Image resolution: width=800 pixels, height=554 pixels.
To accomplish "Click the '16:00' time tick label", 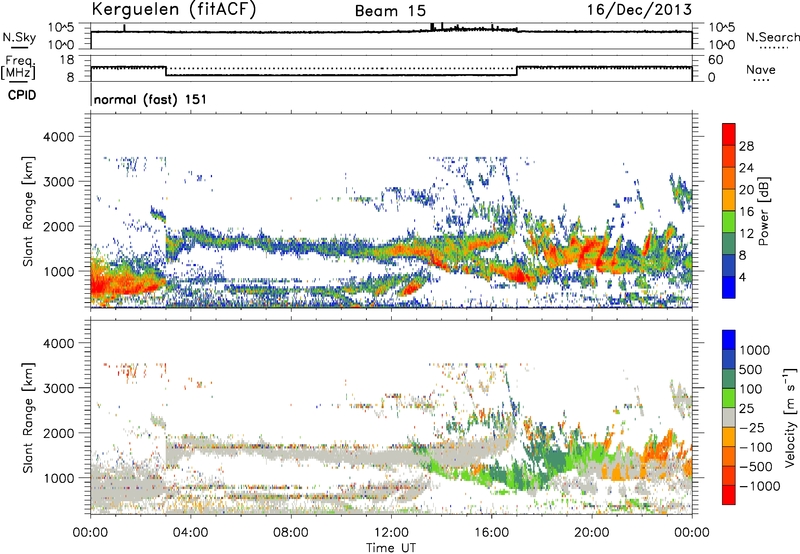I will point(491,533).
